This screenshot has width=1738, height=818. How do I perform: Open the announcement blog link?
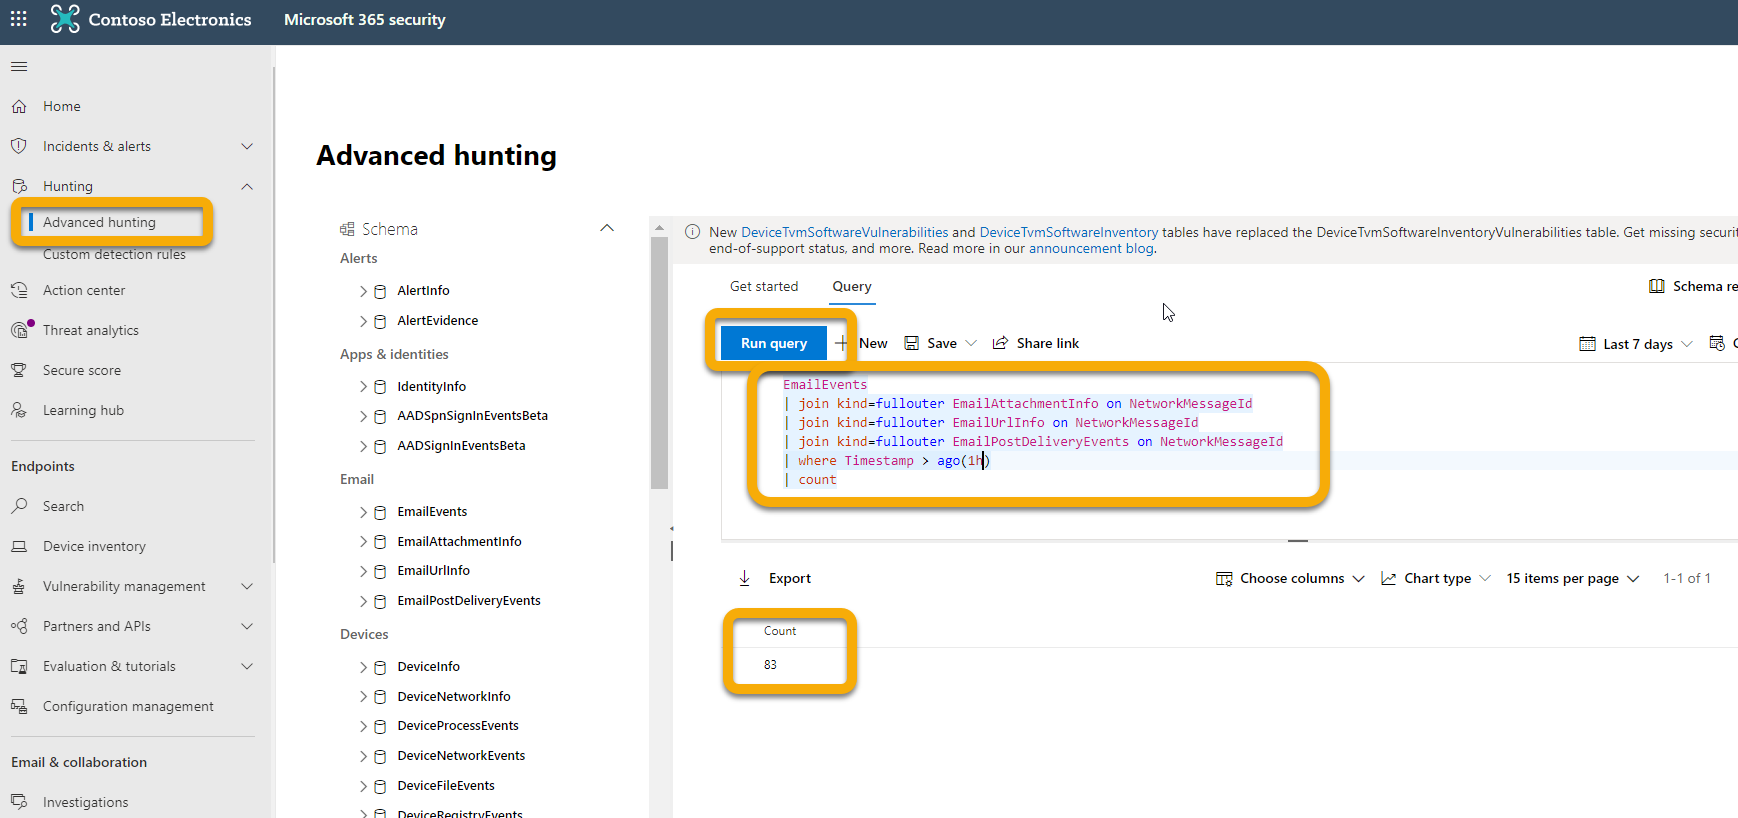coord(1091,248)
